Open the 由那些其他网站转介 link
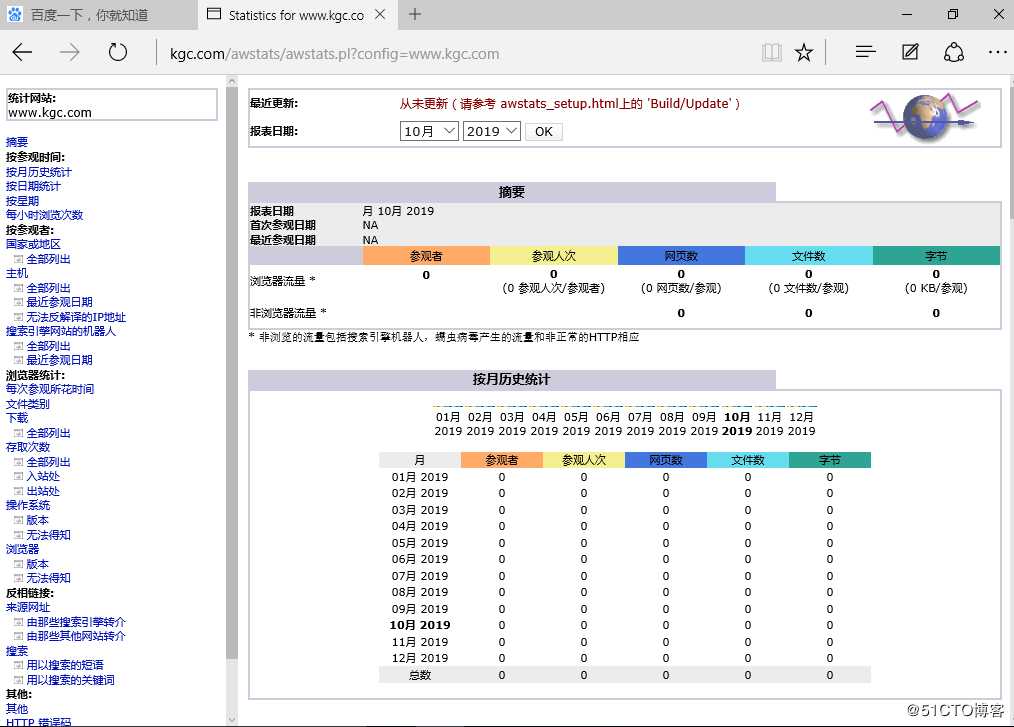Viewport: 1014px width, 727px height. coord(76,636)
